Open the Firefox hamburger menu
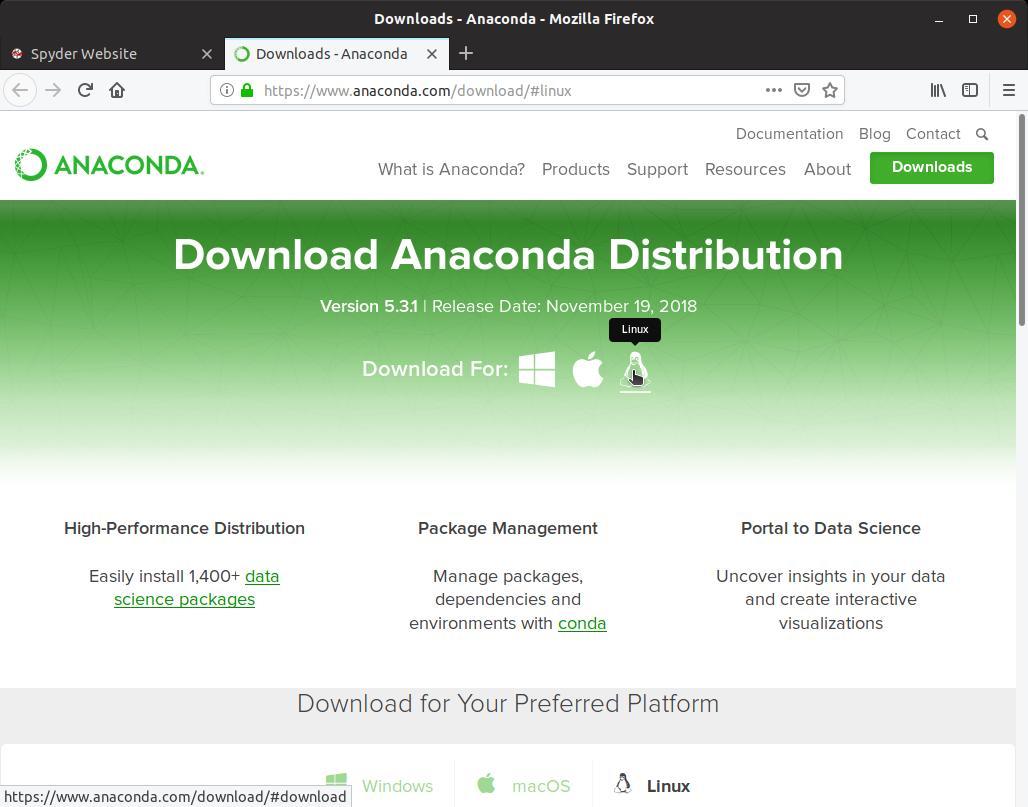 1008,90
